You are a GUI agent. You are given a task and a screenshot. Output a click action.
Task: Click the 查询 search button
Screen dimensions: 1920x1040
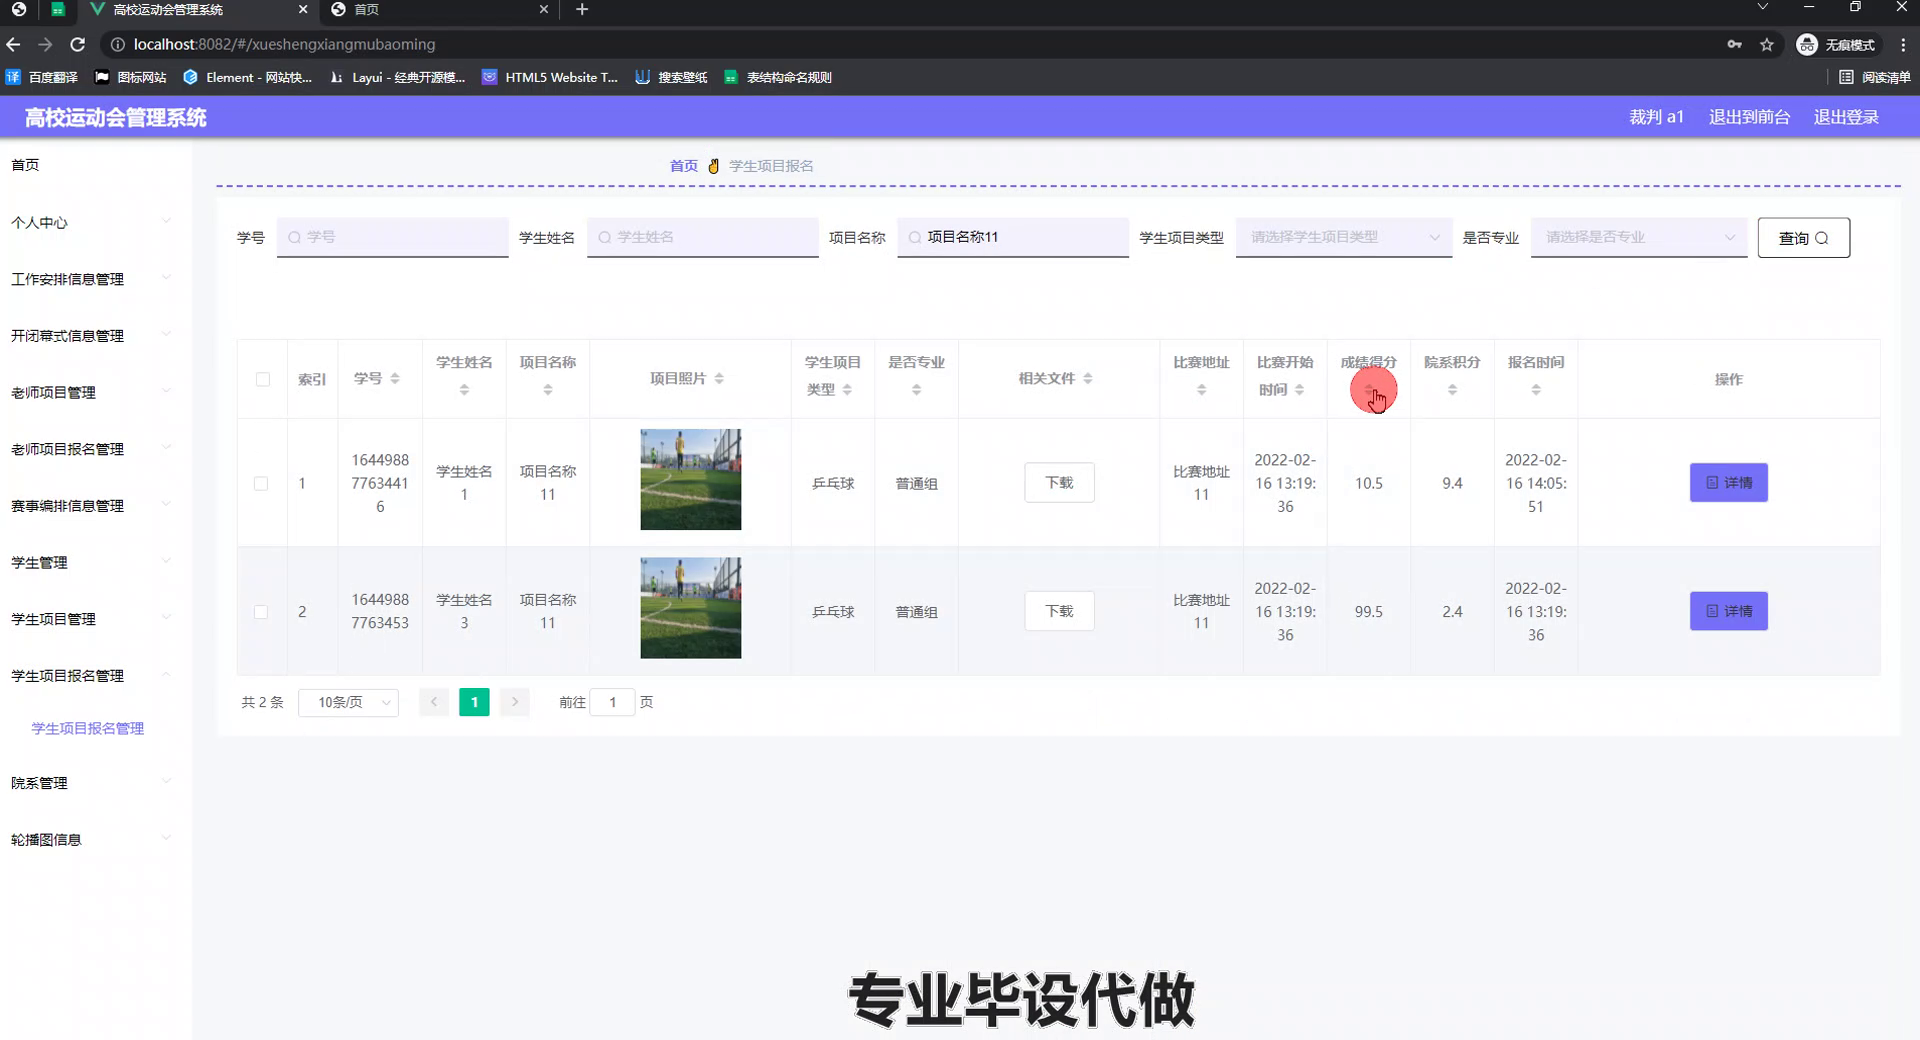1804,238
